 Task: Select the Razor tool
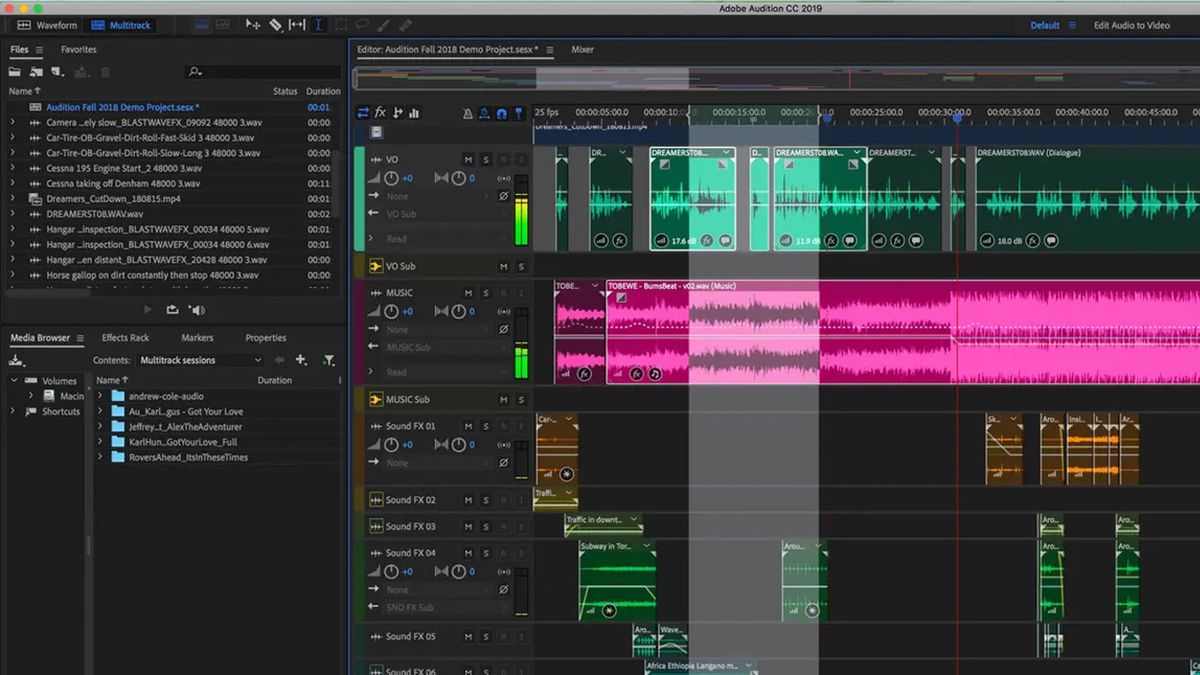point(275,24)
